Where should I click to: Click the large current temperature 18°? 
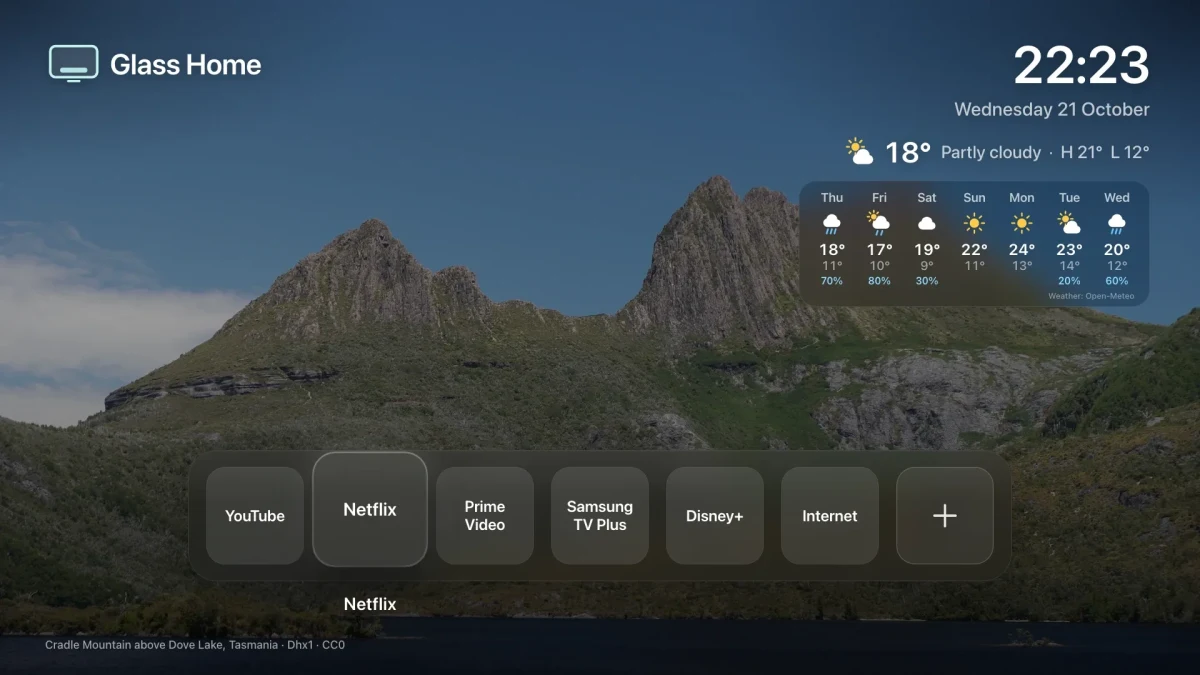[908, 152]
